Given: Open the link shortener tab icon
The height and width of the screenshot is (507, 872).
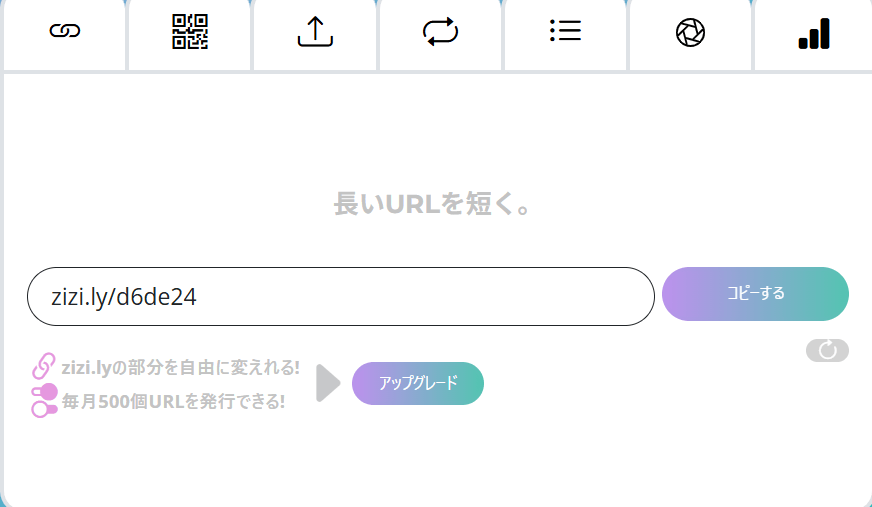Looking at the screenshot, I should point(65,32).
